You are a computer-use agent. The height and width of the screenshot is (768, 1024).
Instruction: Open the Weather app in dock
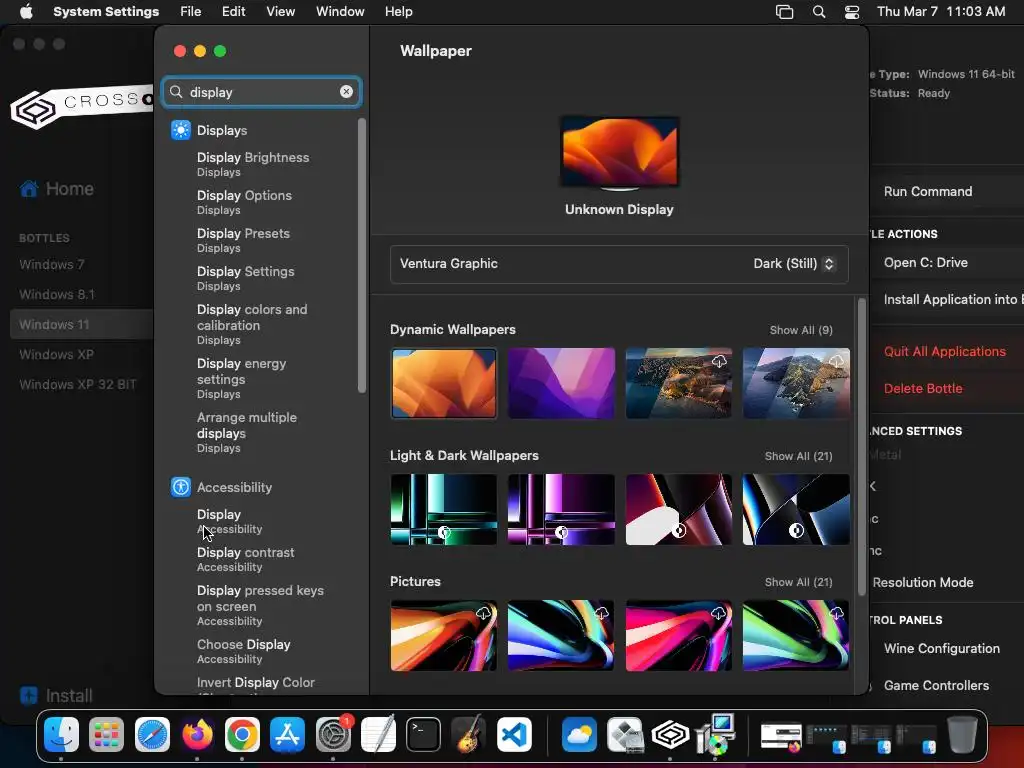pos(579,734)
